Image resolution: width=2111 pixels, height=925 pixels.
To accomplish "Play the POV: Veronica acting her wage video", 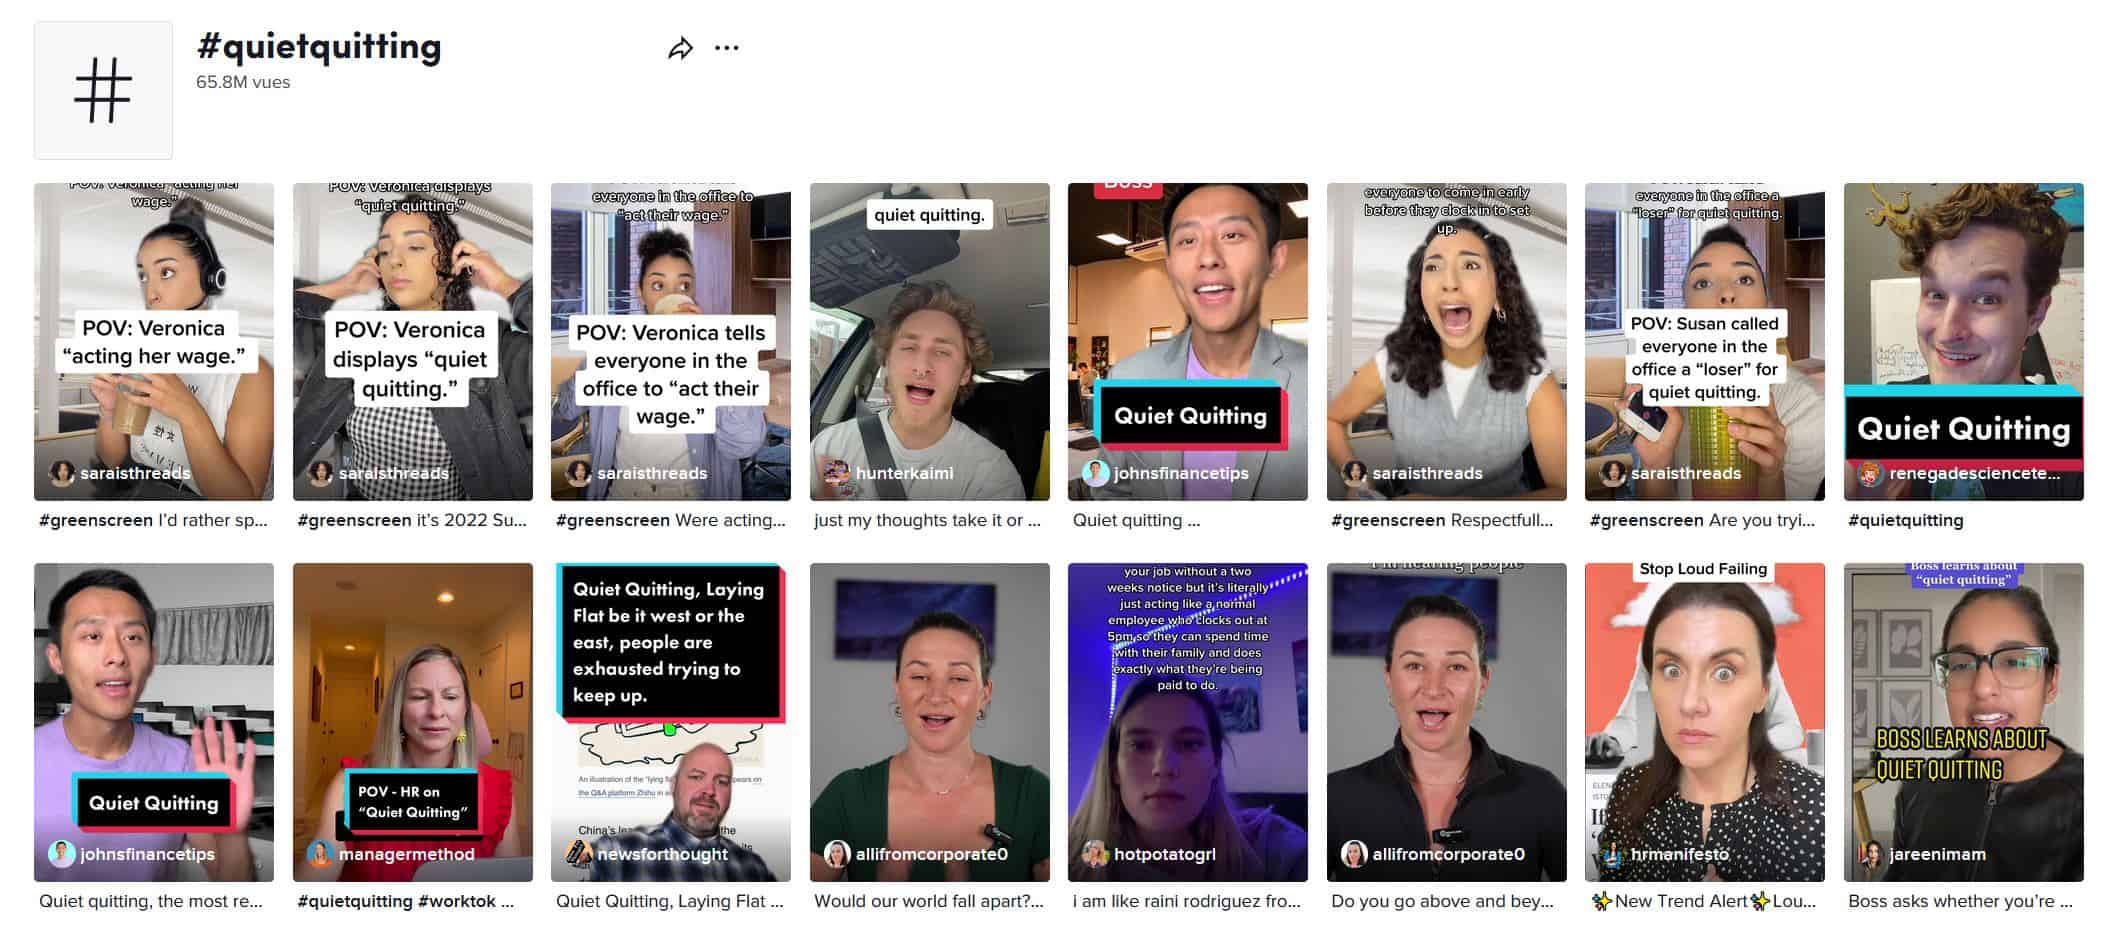I will click(x=154, y=340).
